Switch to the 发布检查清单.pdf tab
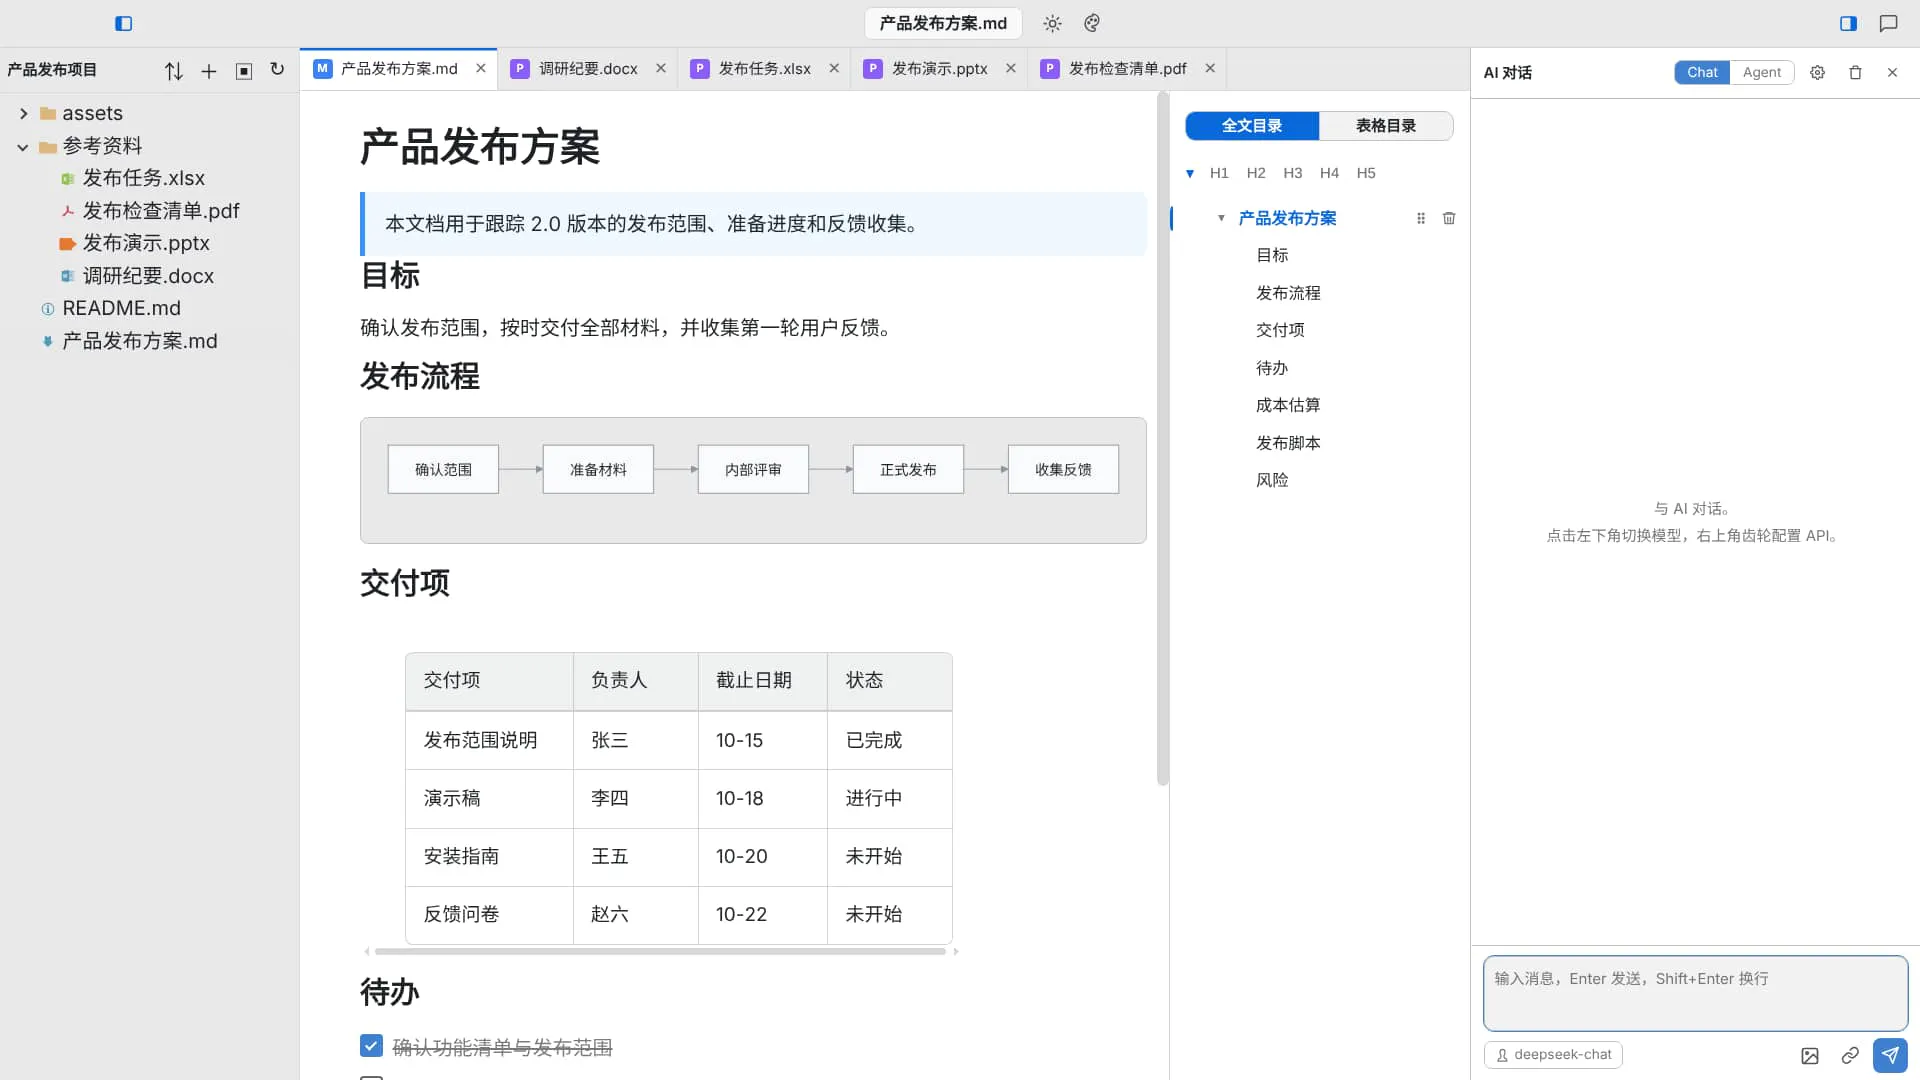The image size is (1920, 1080). [x=1127, y=69]
